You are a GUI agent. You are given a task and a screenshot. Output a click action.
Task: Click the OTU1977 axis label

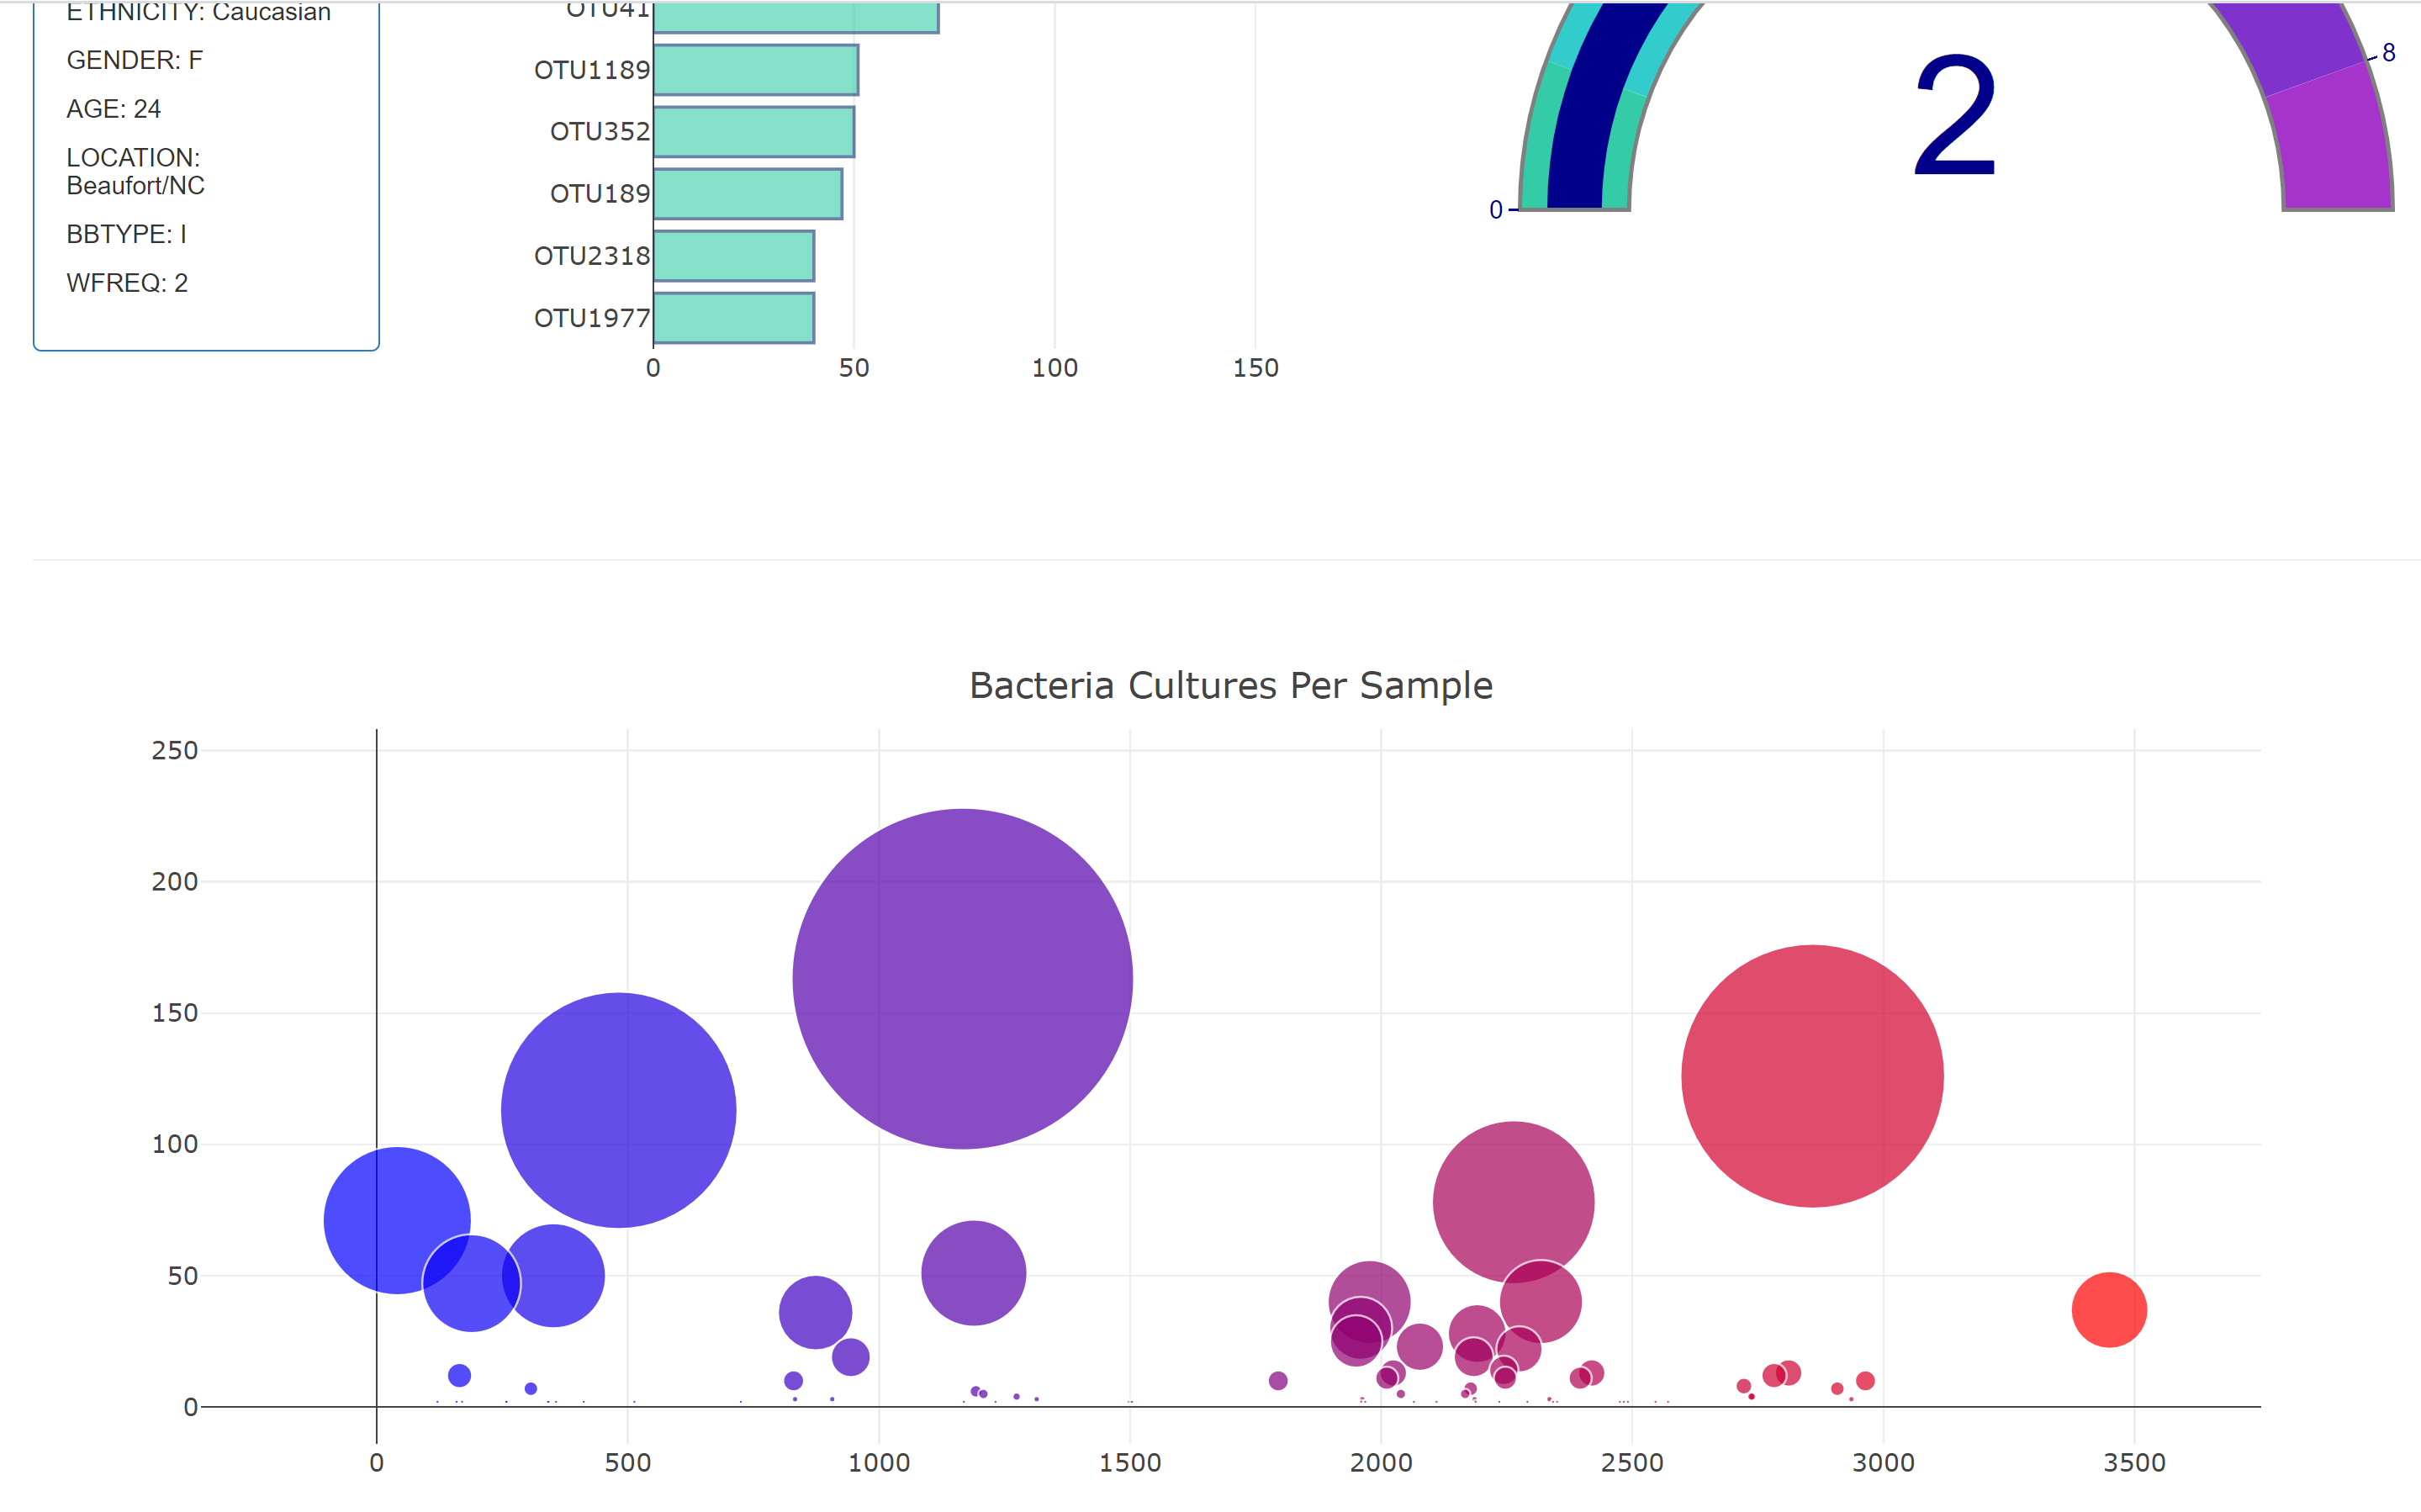pyautogui.click(x=592, y=318)
